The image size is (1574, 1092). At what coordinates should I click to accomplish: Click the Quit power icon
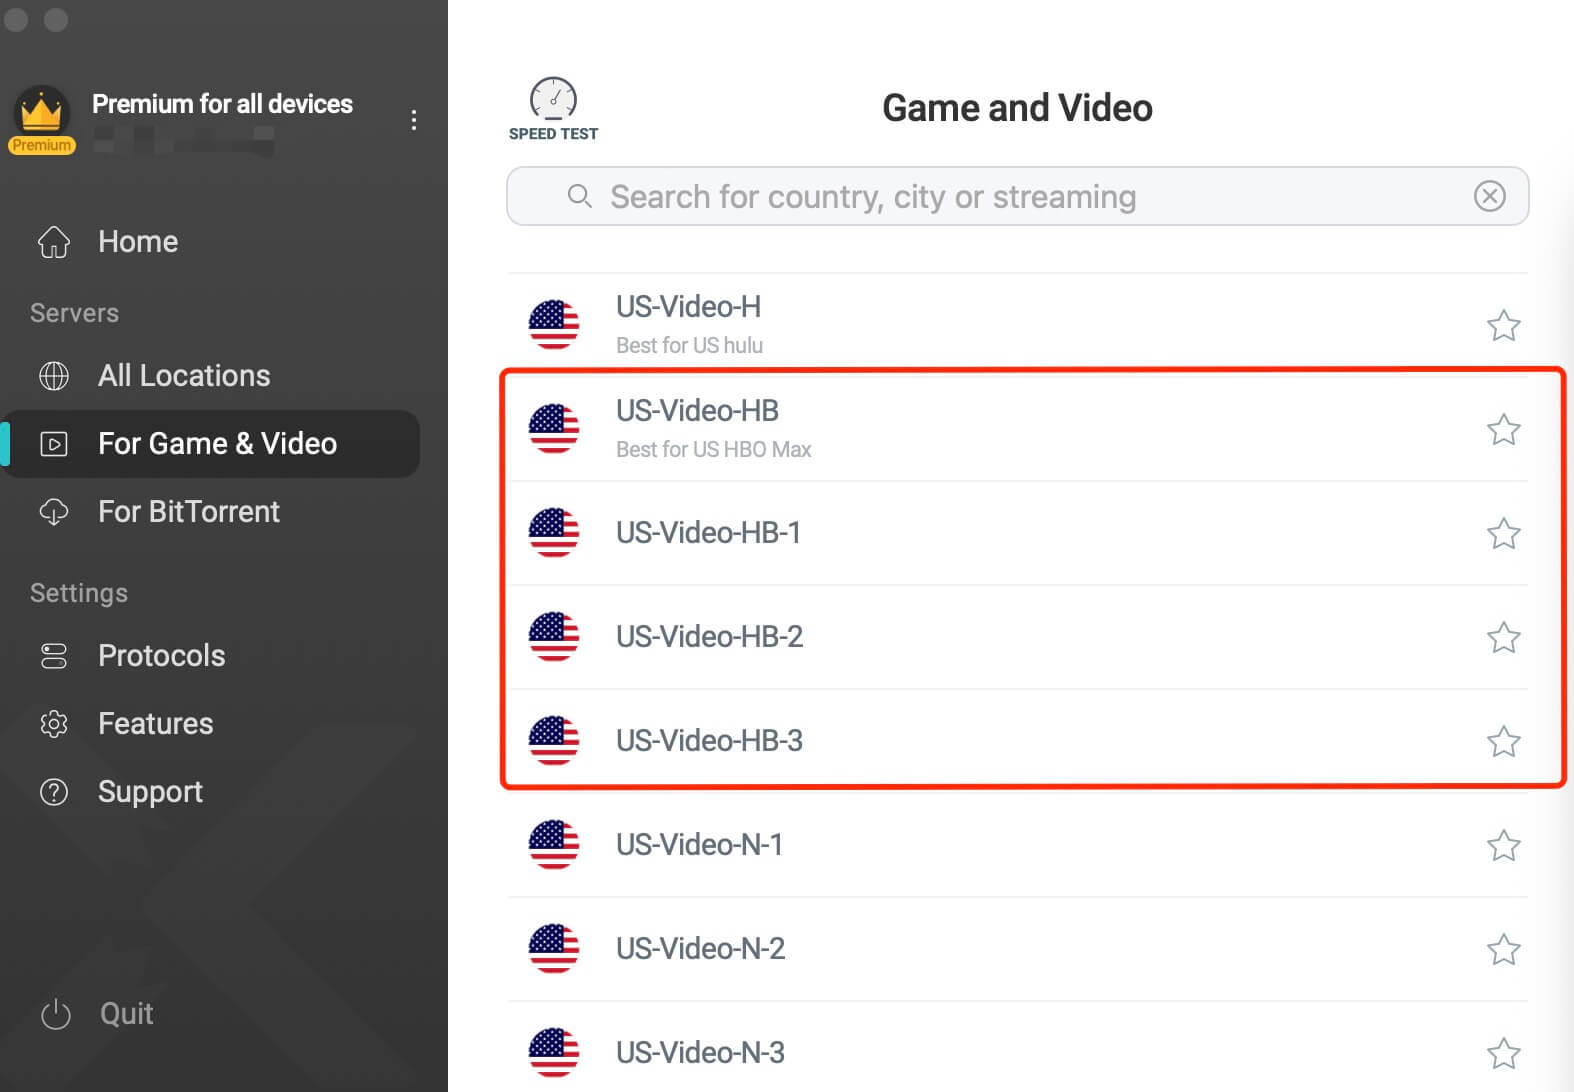(56, 1014)
